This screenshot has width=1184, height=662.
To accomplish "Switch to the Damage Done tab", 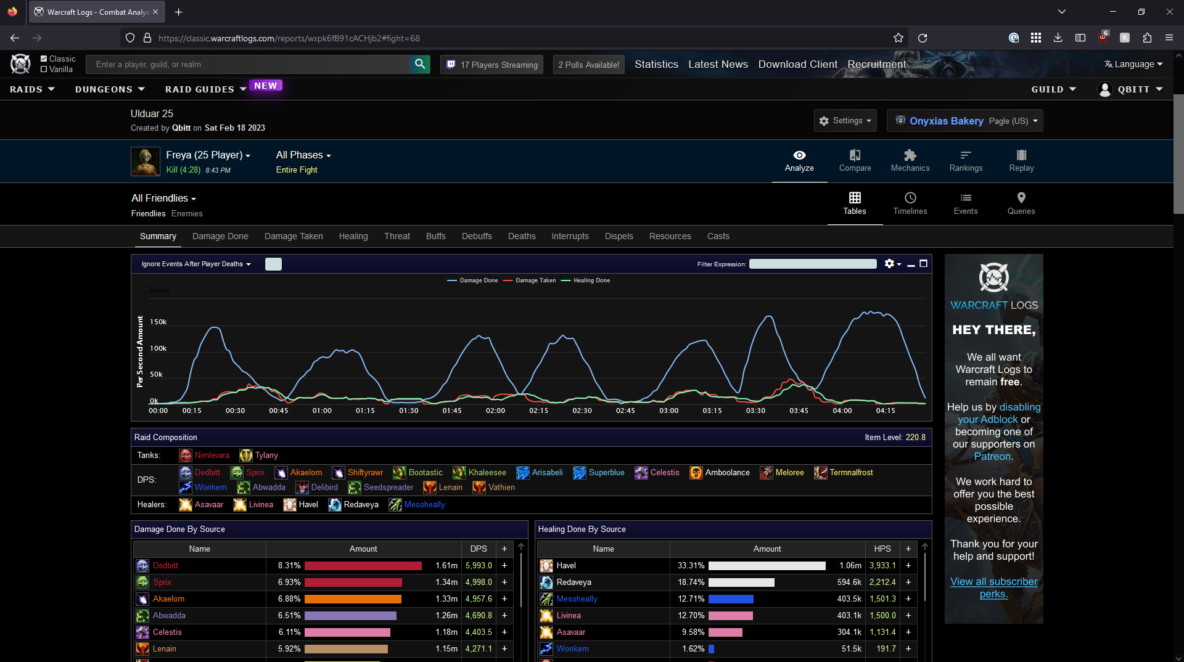I will (220, 236).
